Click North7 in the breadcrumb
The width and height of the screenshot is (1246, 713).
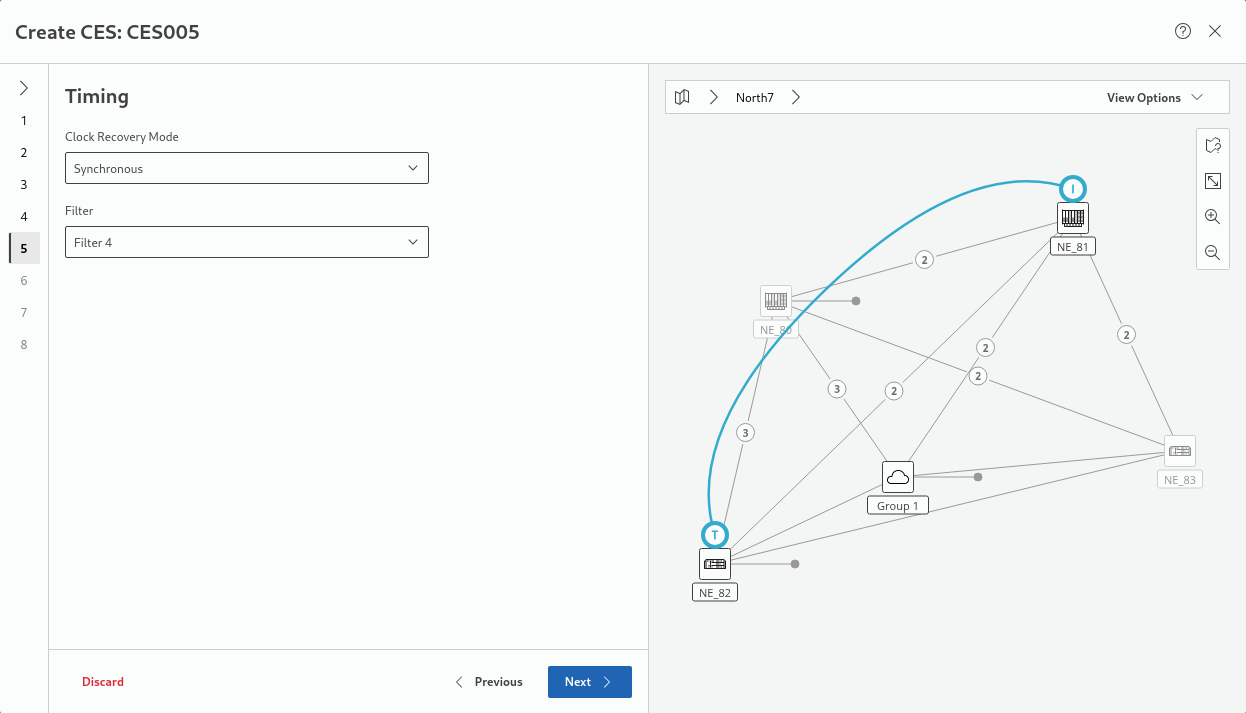click(x=755, y=98)
